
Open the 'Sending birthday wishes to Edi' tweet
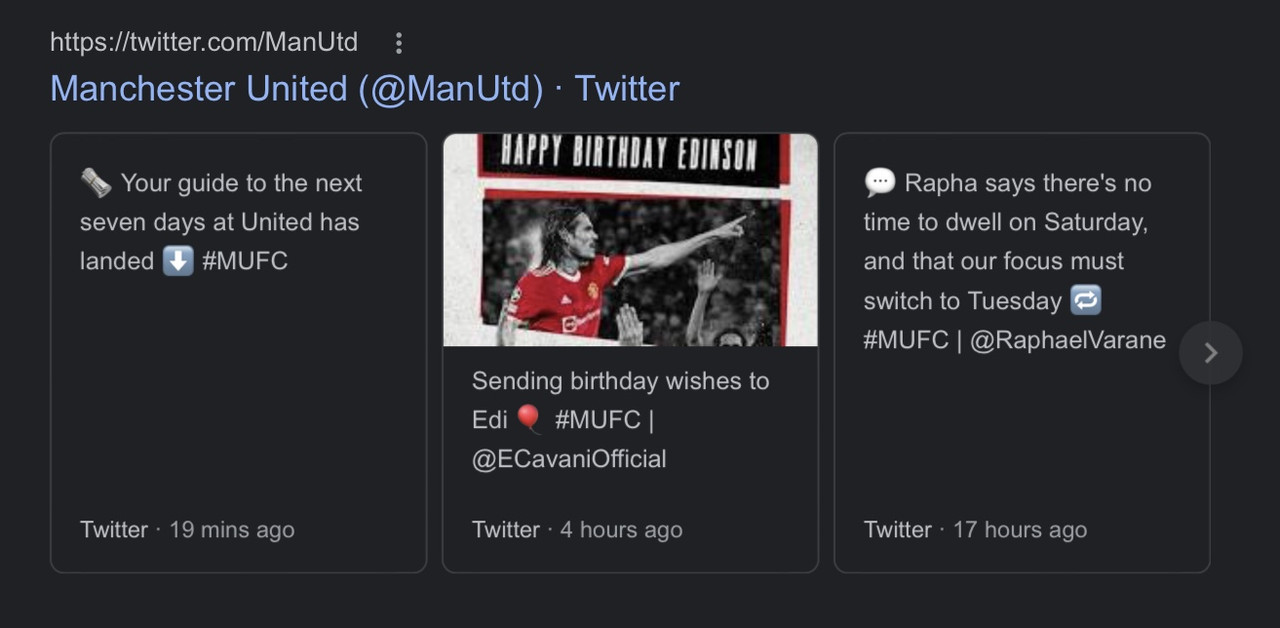620,381
